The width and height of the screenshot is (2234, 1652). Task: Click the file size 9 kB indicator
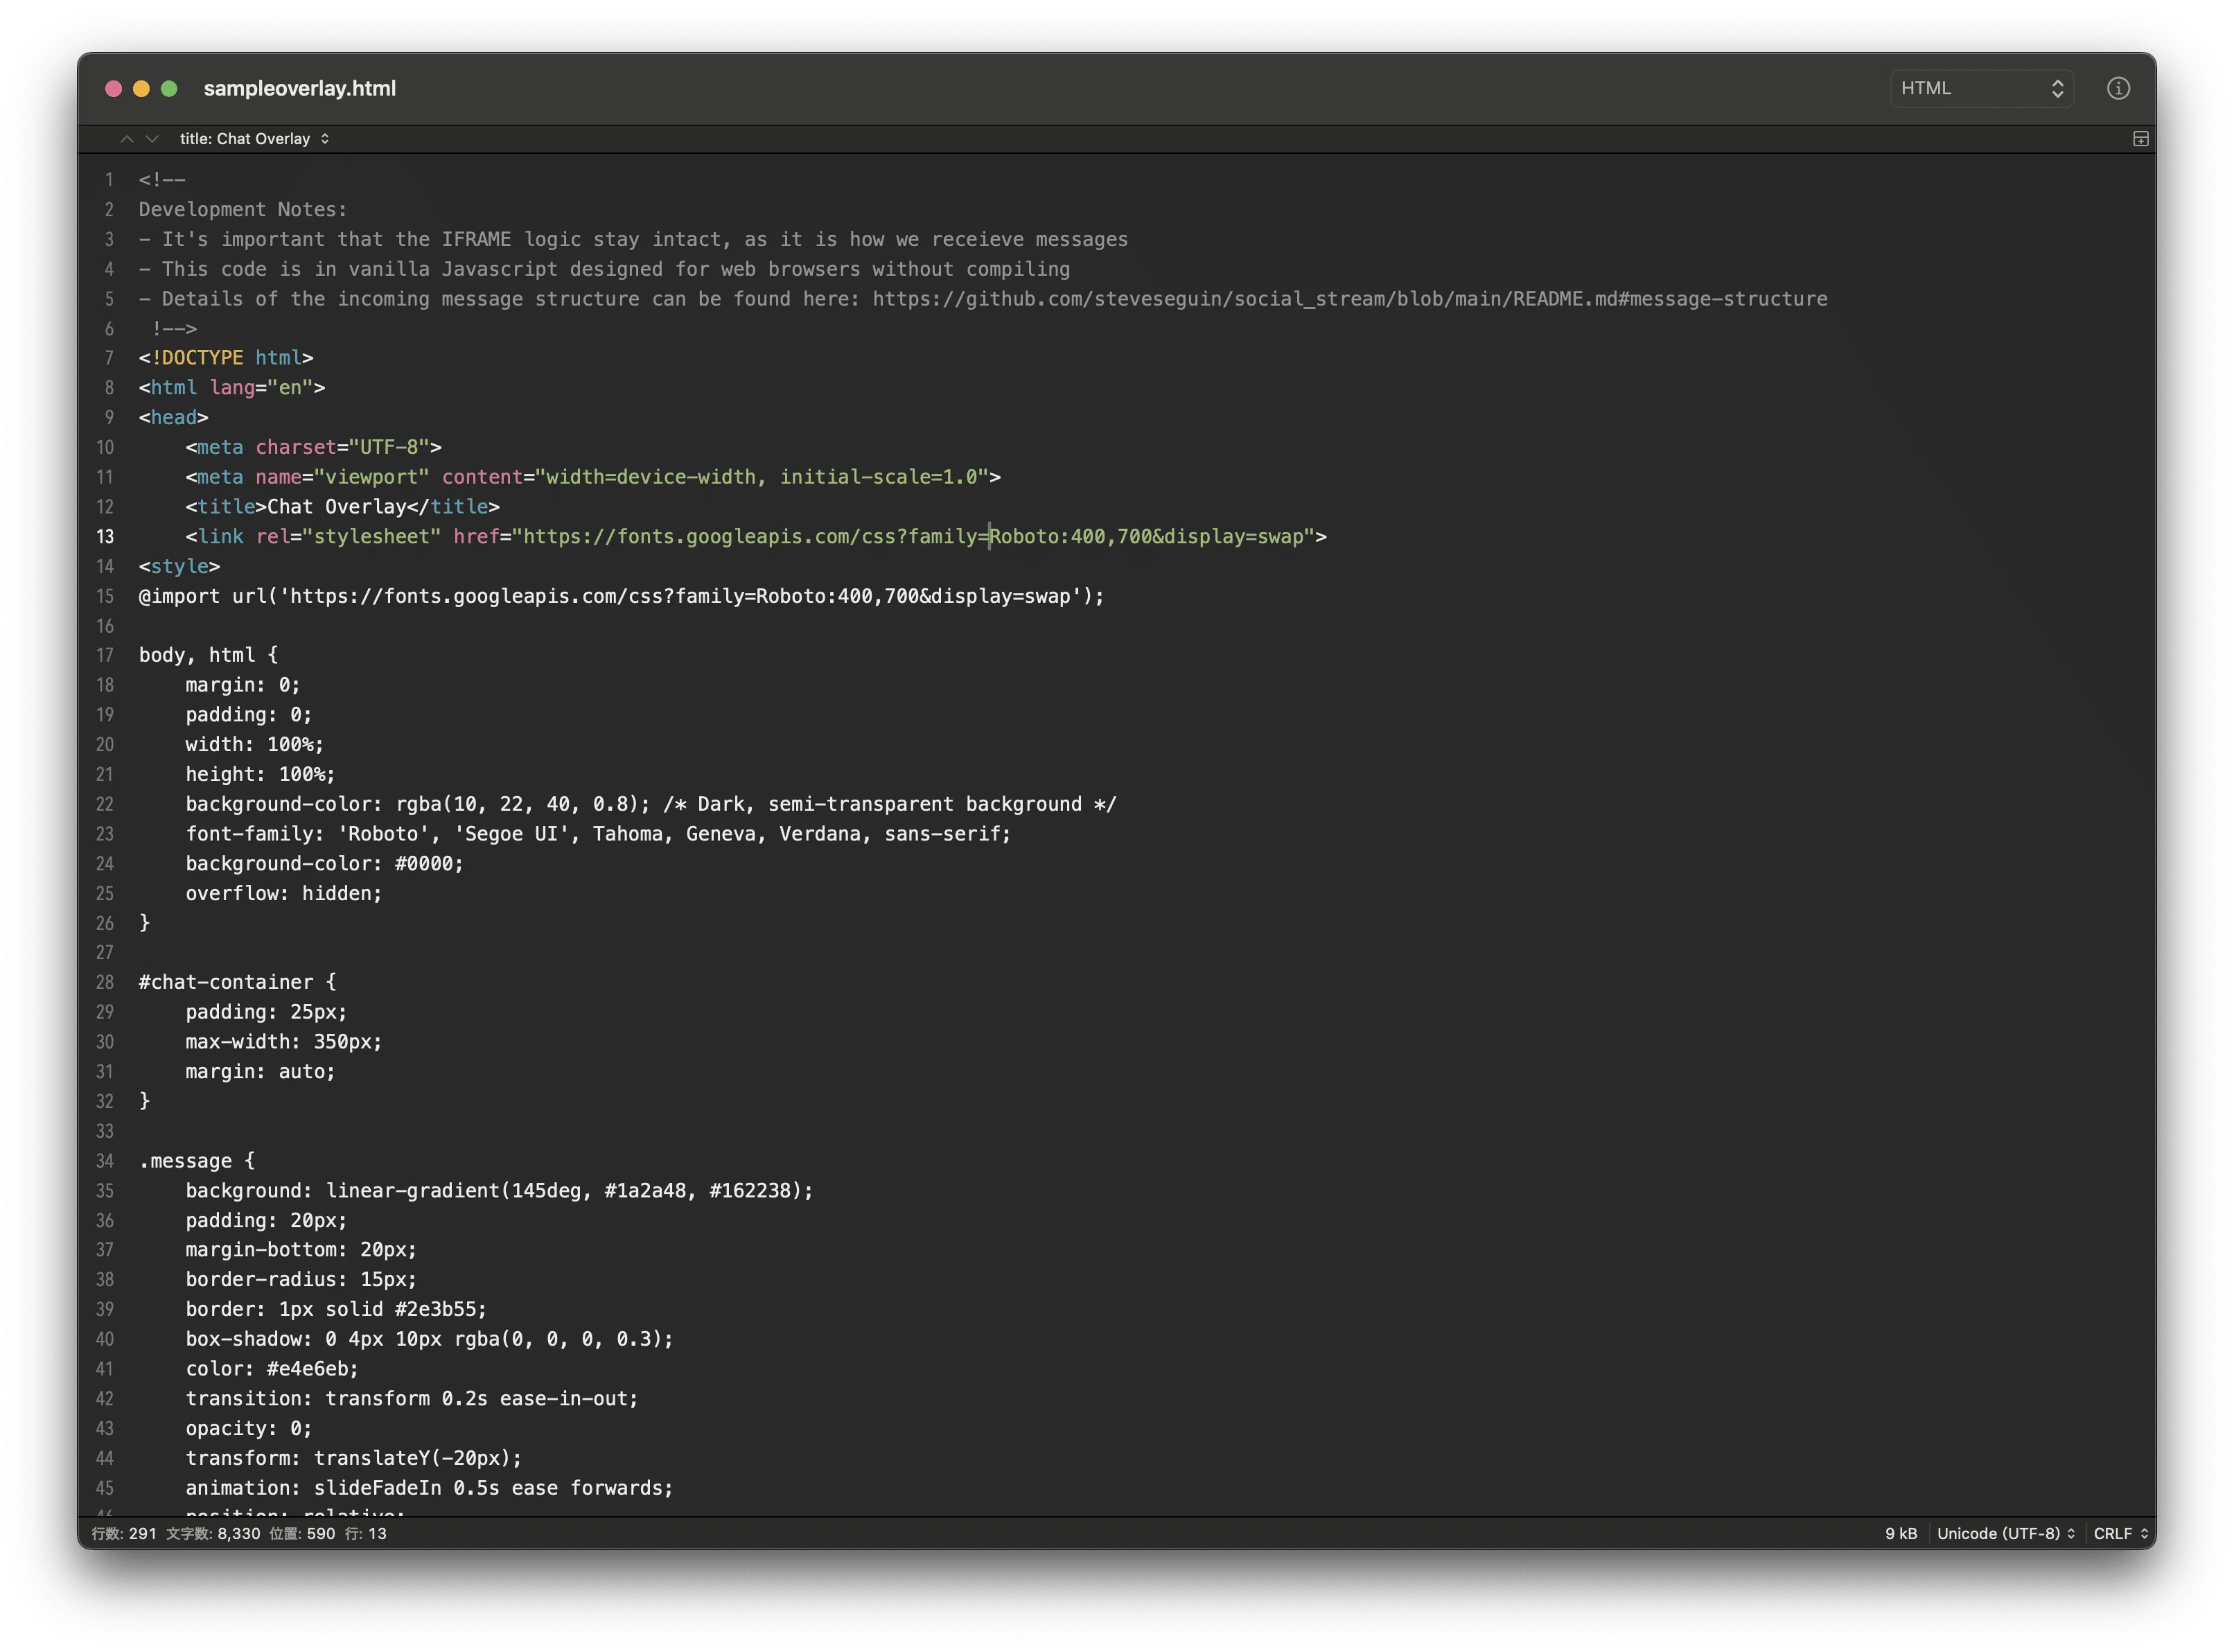tap(1900, 1533)
